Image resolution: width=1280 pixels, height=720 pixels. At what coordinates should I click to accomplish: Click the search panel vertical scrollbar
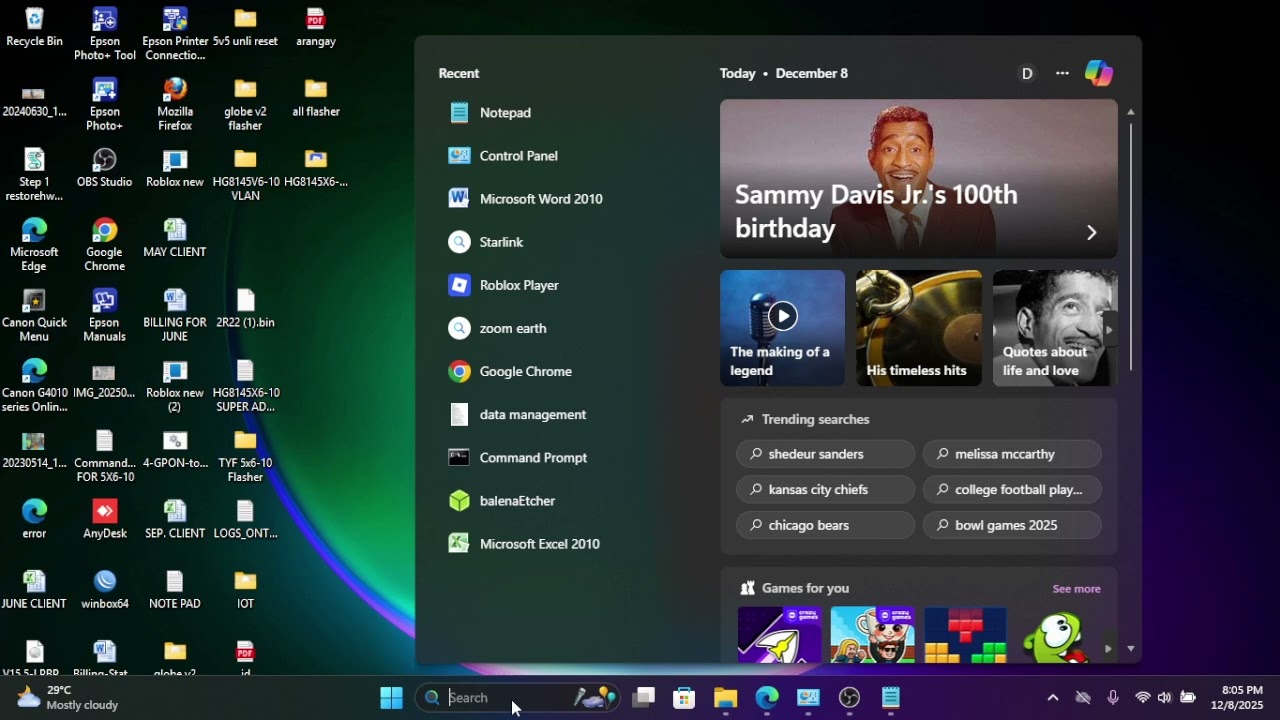point(1131,246)
